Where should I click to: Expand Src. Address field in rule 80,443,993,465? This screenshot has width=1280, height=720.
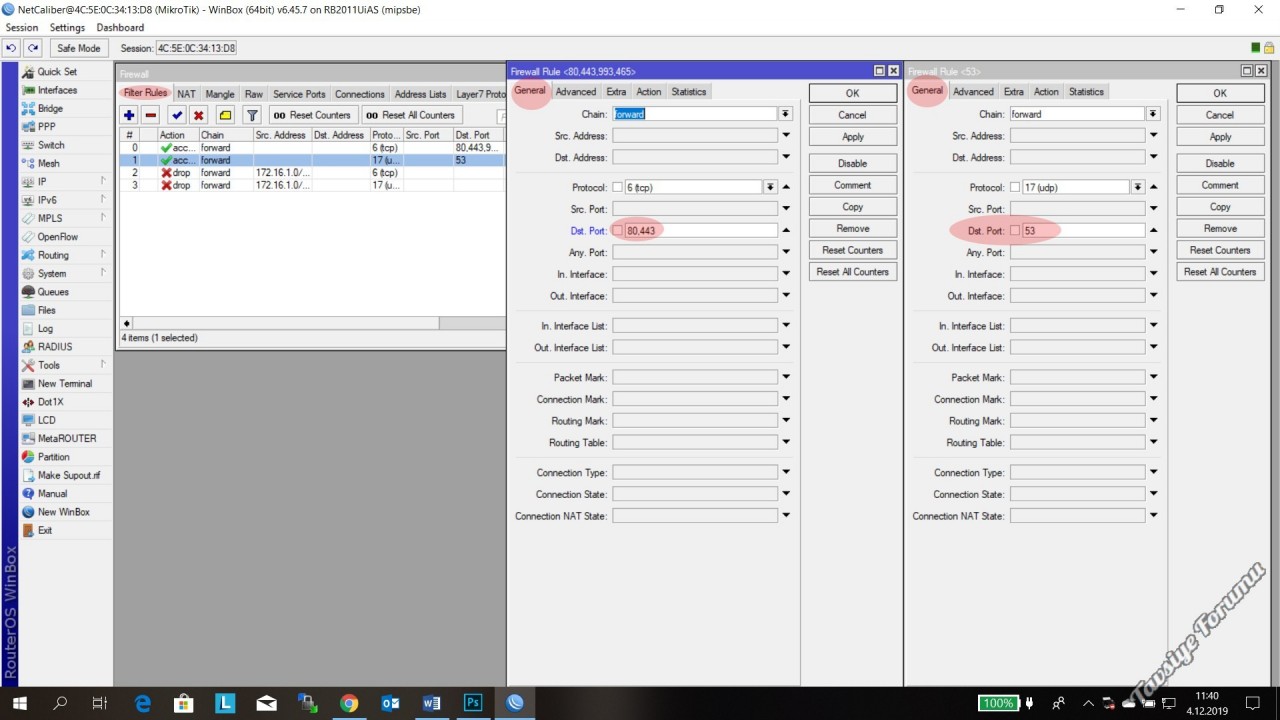(786, 136)
